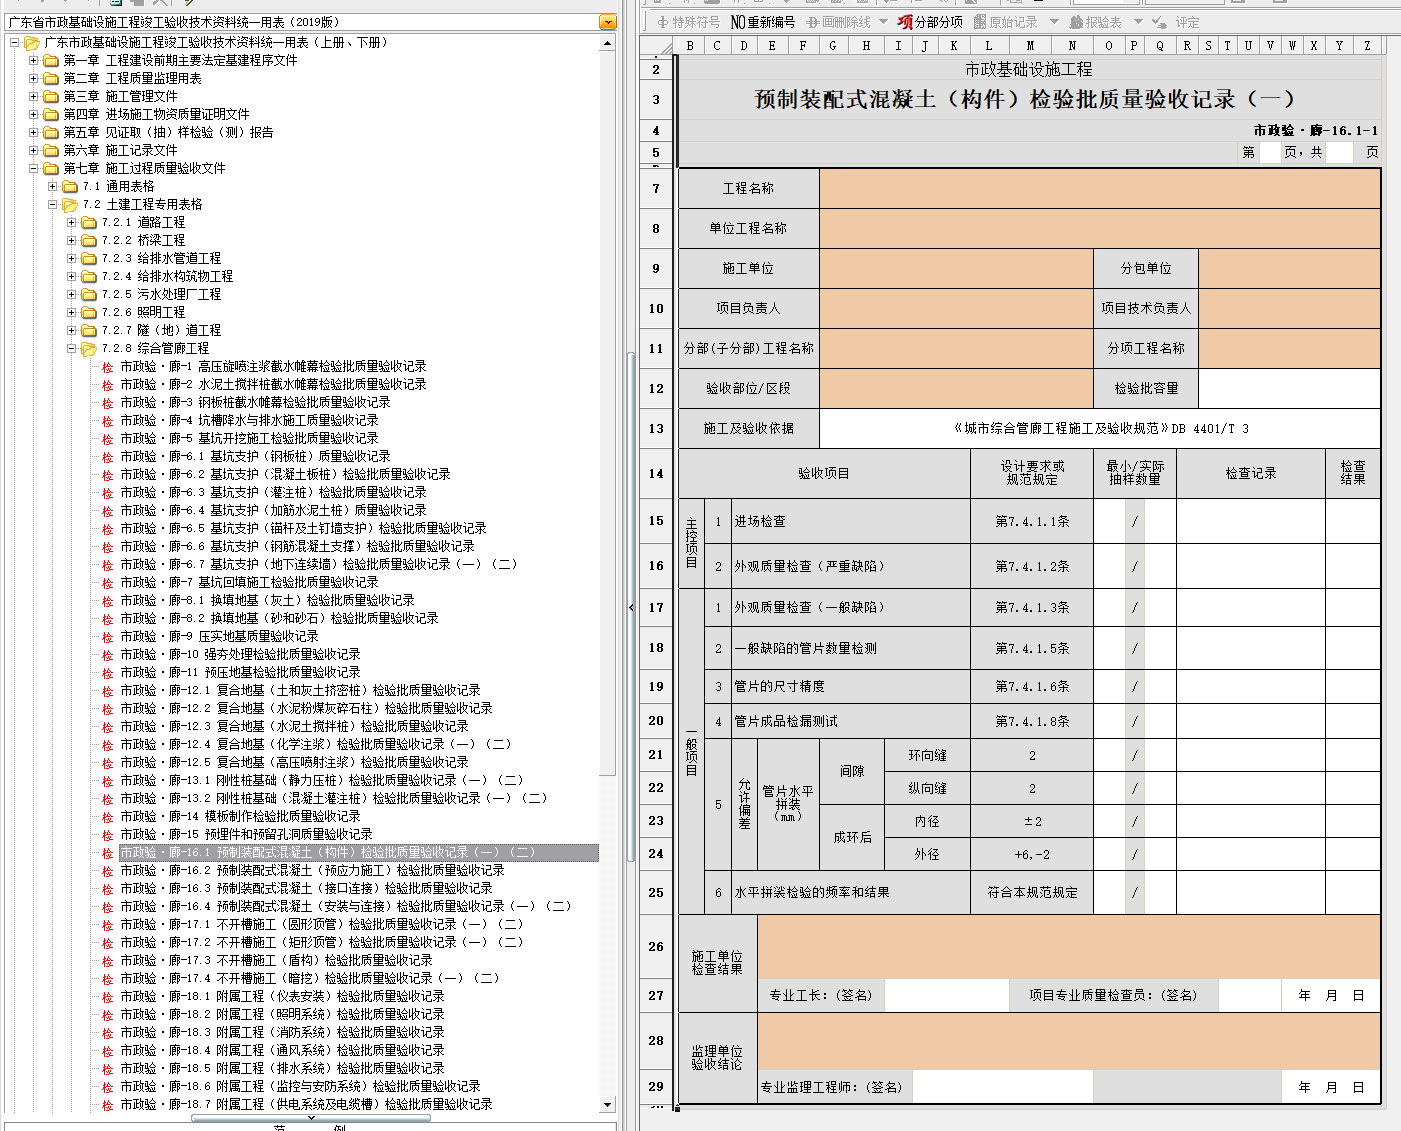Click the 报验表 inspection form tool
This screenshot has height=1131, width=1401.
[1095, 22]
